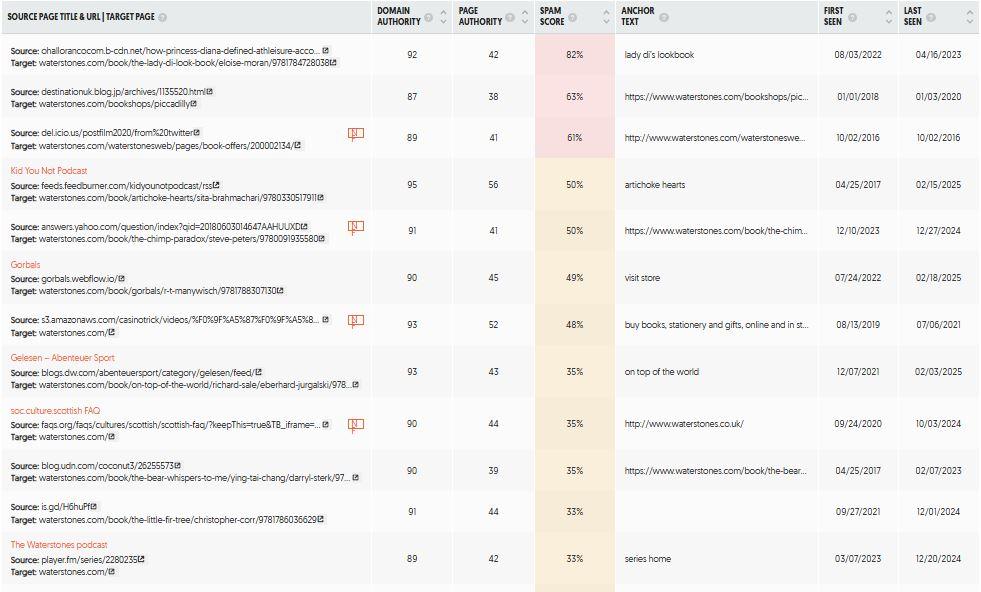Viewport: 981px width, 592px height.
Task: Click the First Seen column help icon
Action: click(x=852, y=18)
